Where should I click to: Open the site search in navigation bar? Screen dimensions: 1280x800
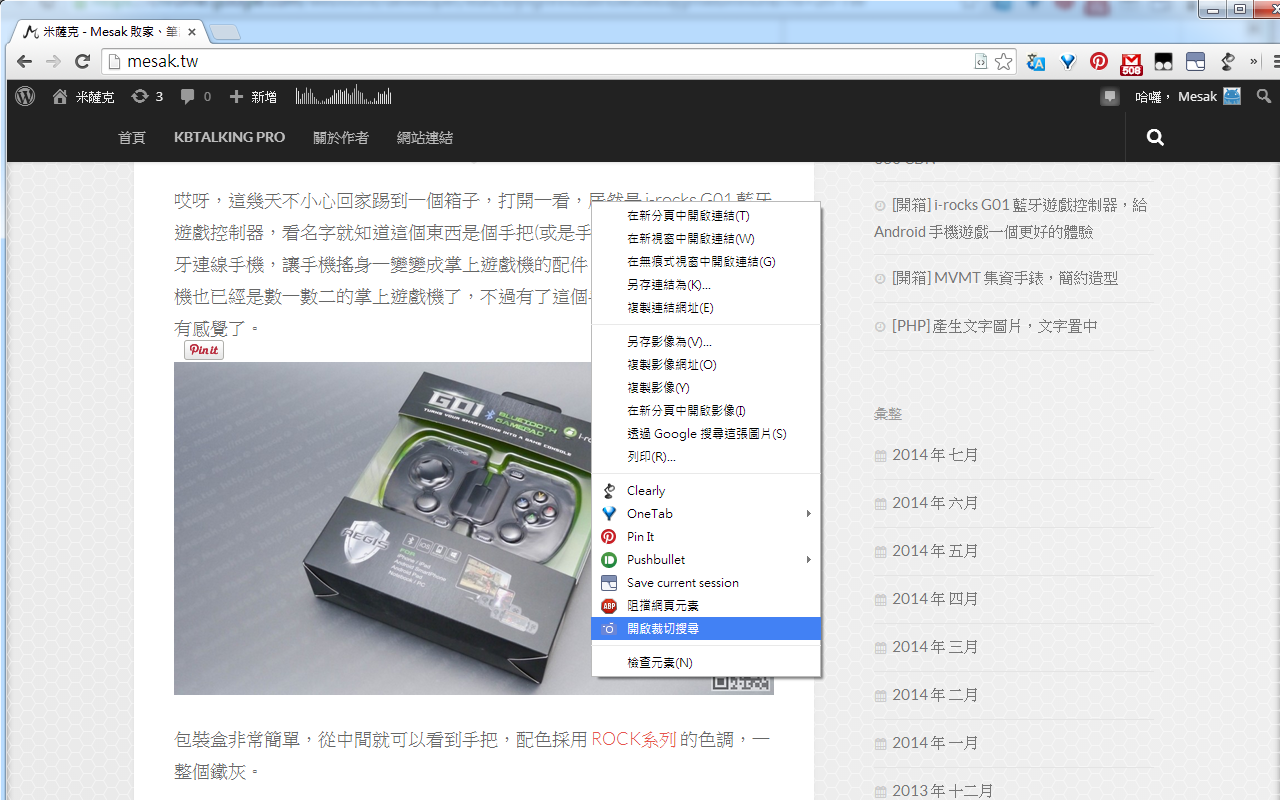[1155, 137]
